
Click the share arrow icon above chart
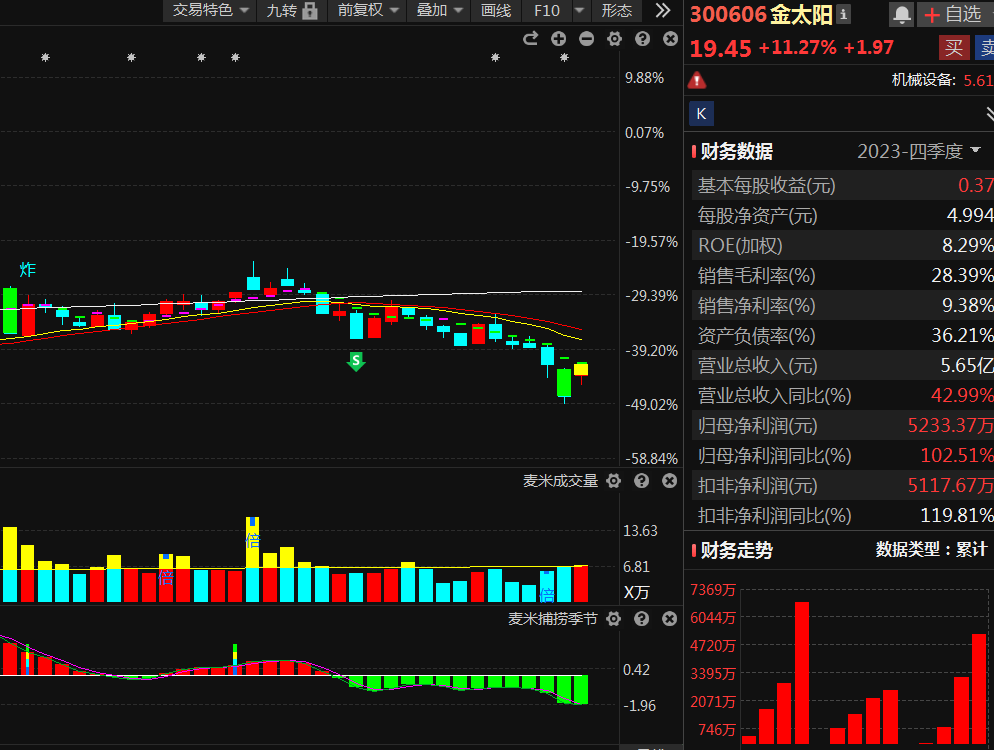(x=531, y=39)
